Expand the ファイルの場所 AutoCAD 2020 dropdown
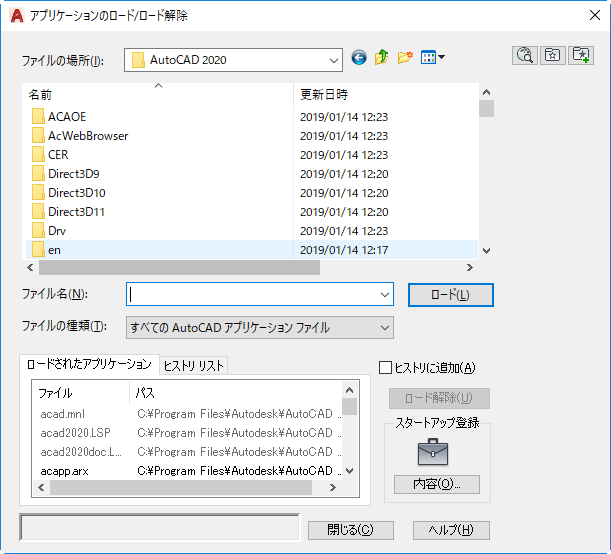The height and width of the screenshot is (554, 611). pos(333,60)
